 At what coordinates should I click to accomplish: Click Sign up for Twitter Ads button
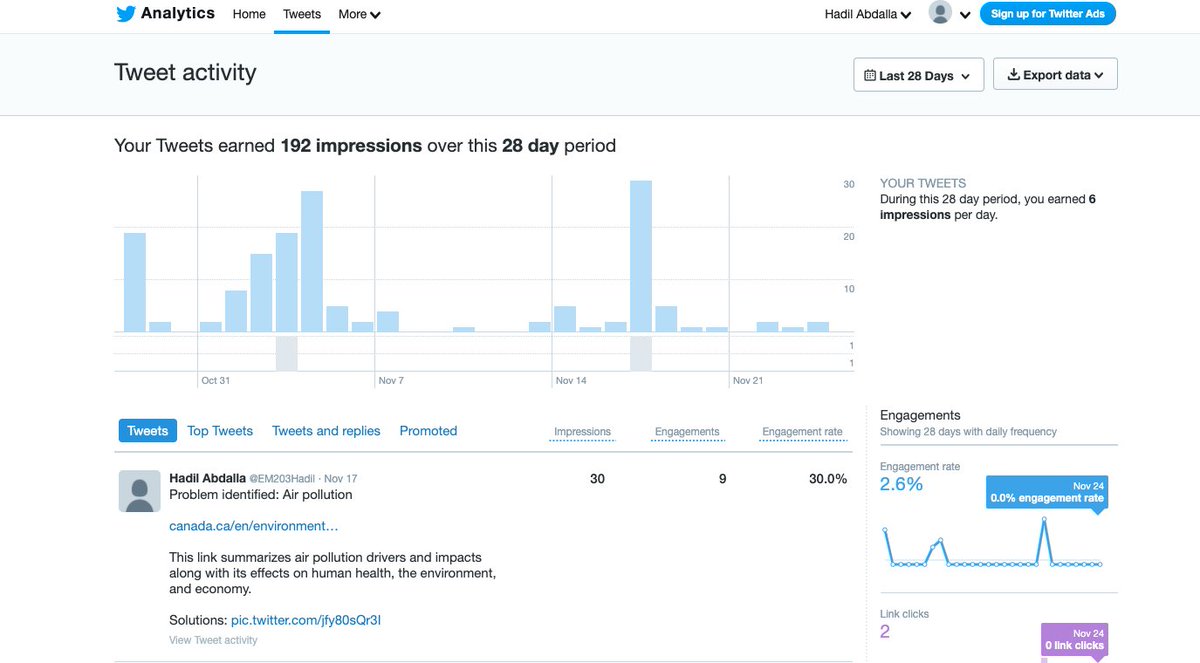point(1048,14)
